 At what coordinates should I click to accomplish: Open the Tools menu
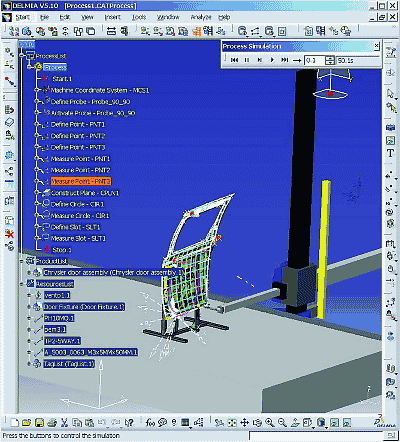(139, 17)
